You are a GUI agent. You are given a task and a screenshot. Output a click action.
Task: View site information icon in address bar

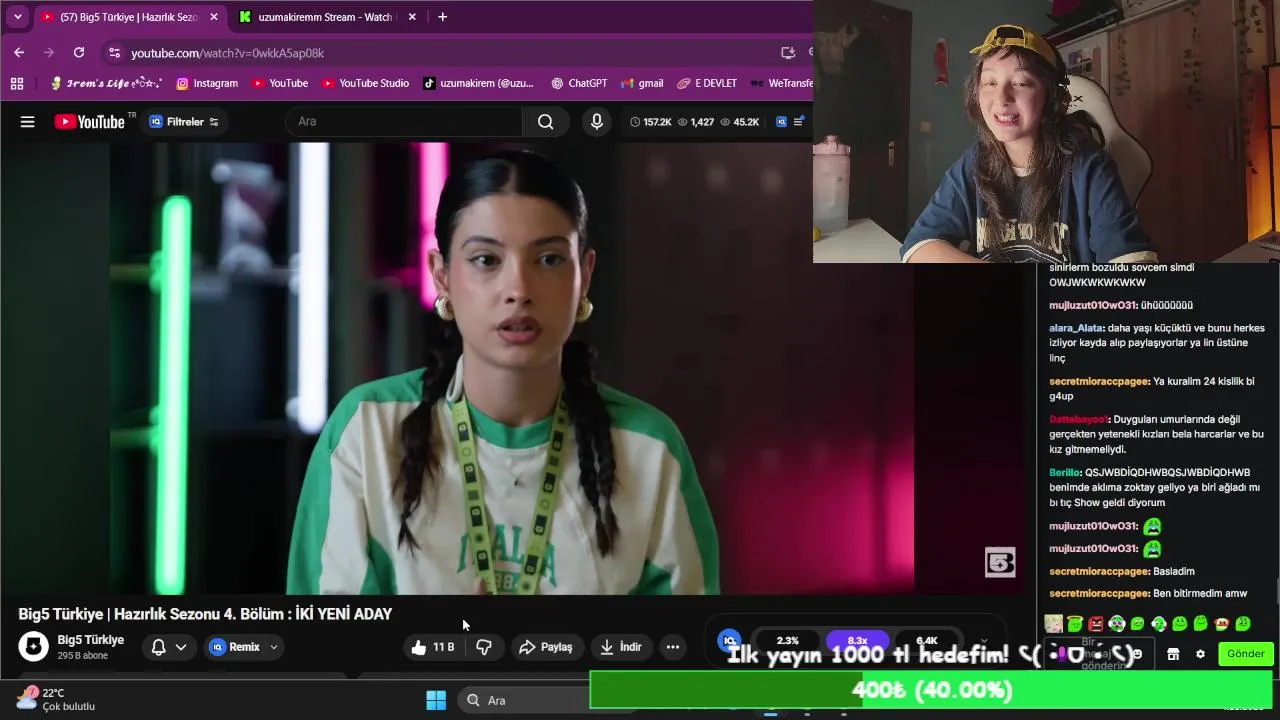click(114, 53)
